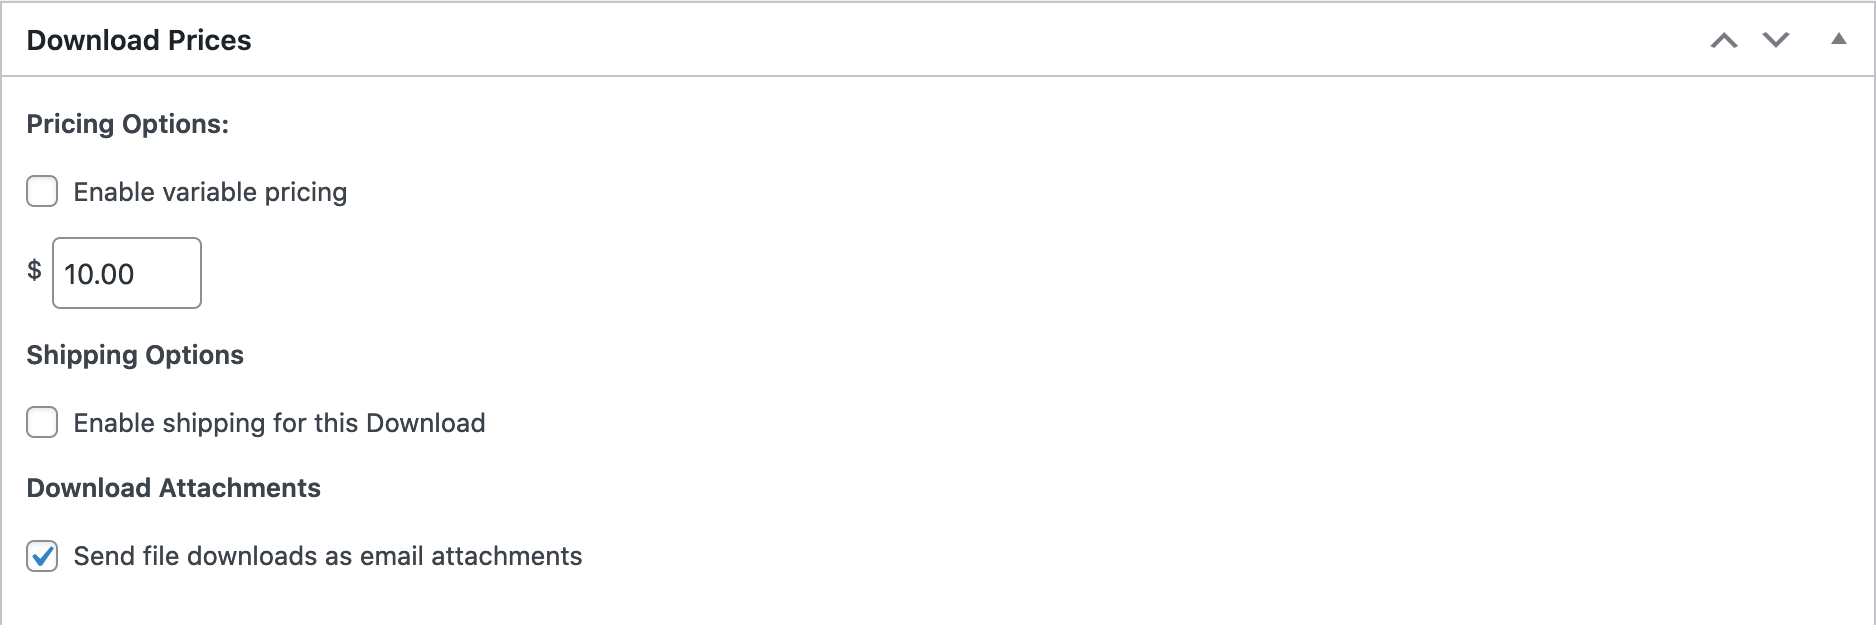Click blank space right of the price field
The height and width of the screenshot is (625, 1876).
(700, 273)
